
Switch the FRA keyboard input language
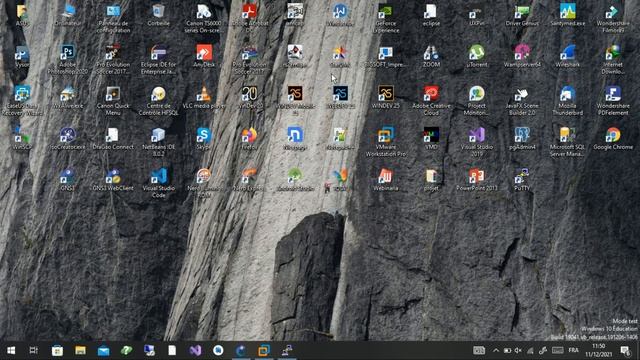pos(573,350)
